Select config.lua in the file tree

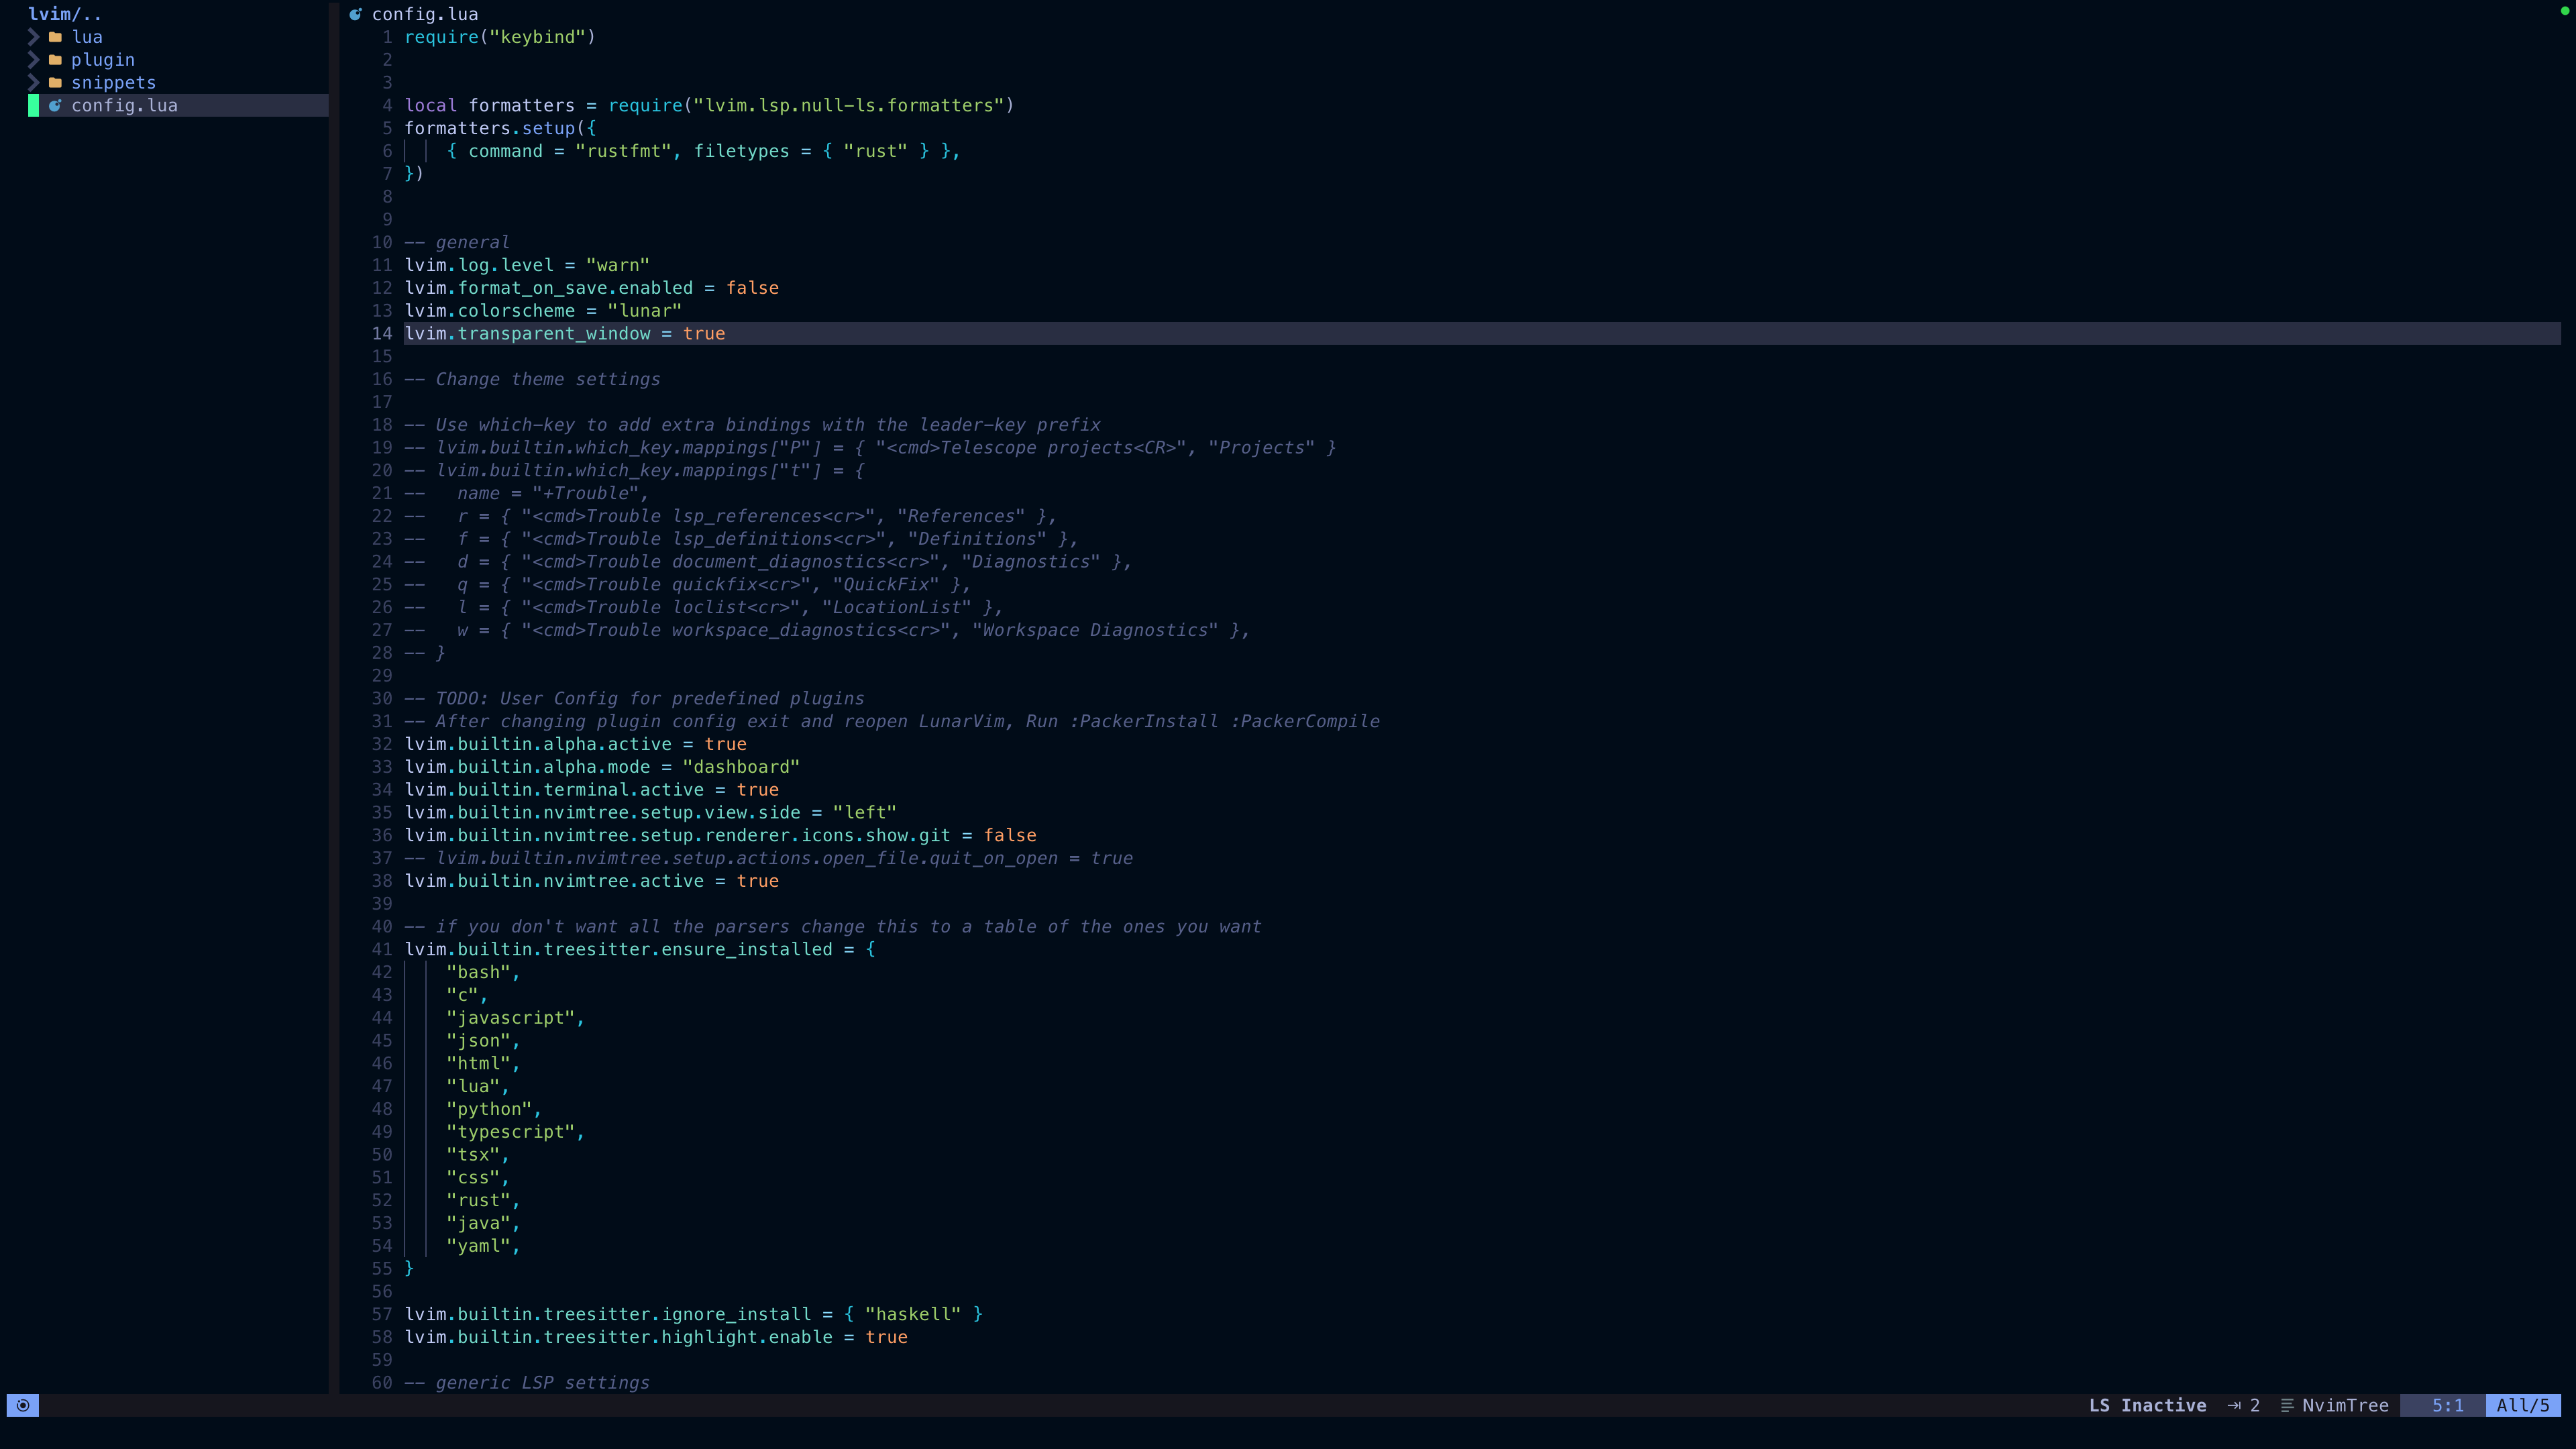178,105
